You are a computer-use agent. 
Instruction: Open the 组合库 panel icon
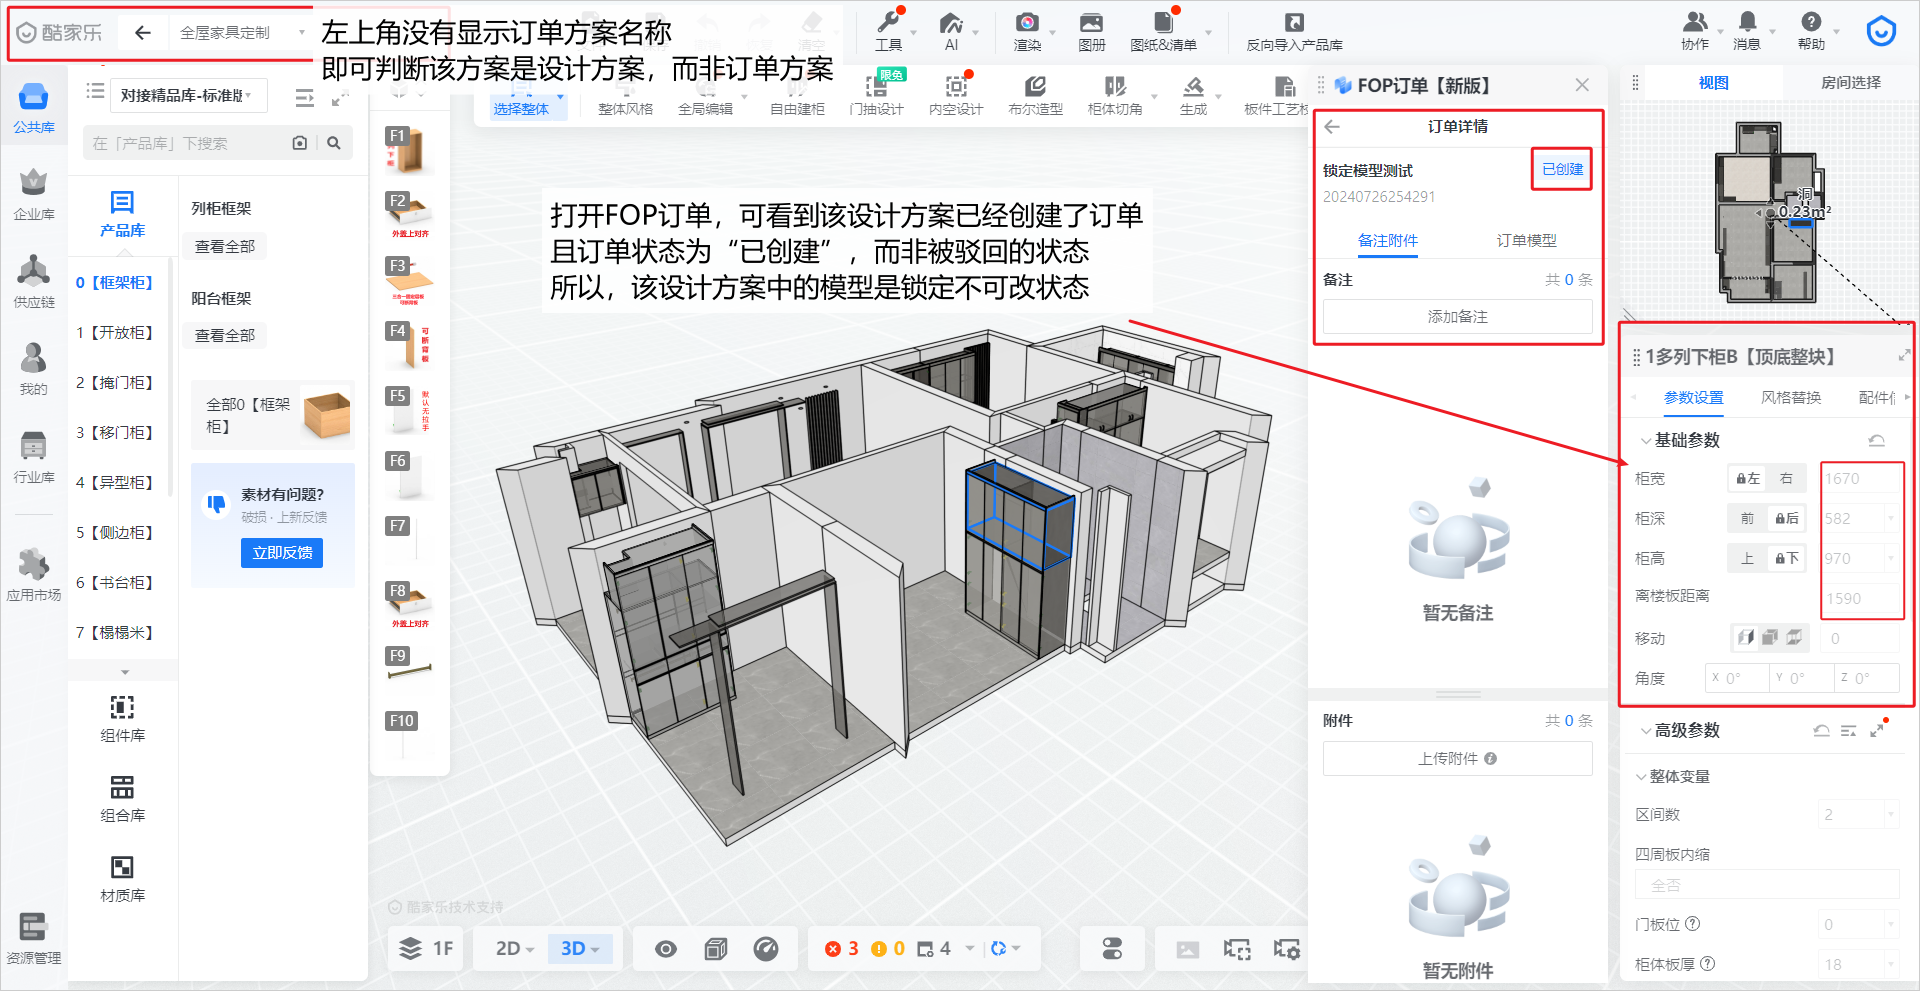[x=122, y=788]
